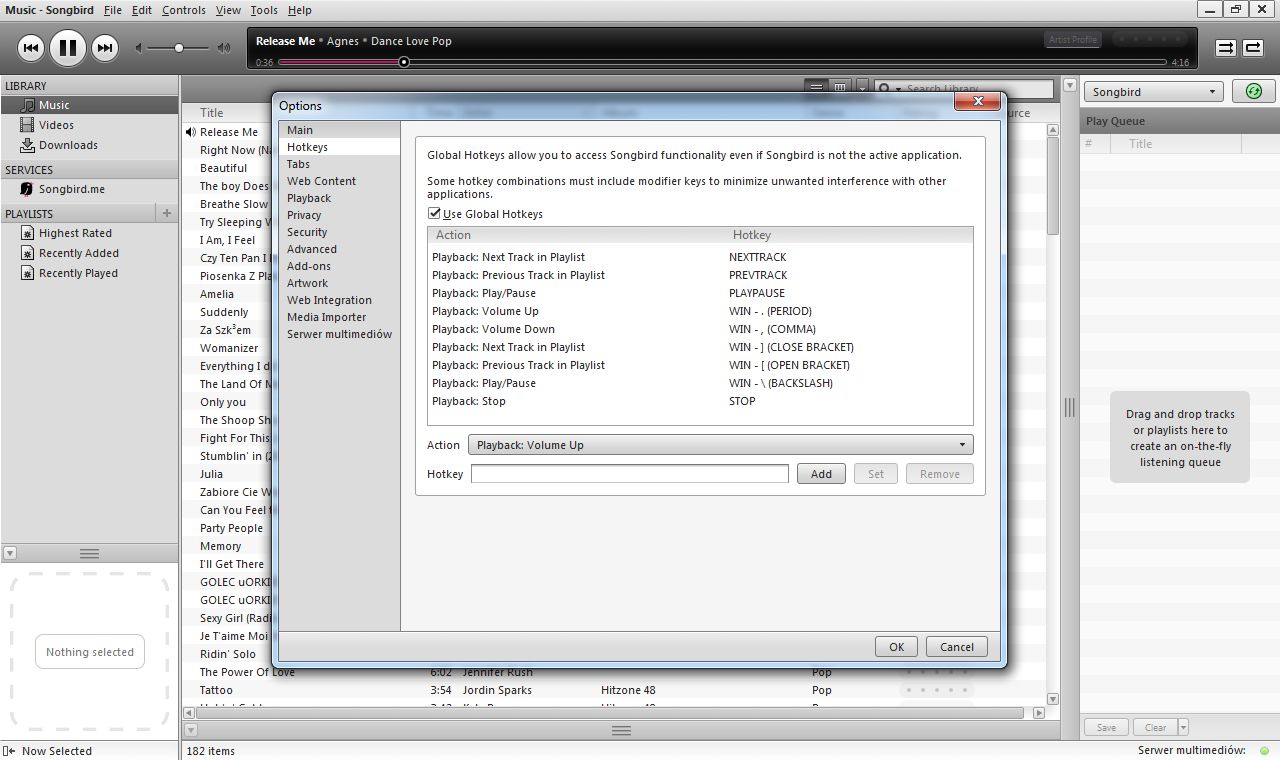Open the Controls menu
The height and width of the screenshot is (760, 1280).
184,10
